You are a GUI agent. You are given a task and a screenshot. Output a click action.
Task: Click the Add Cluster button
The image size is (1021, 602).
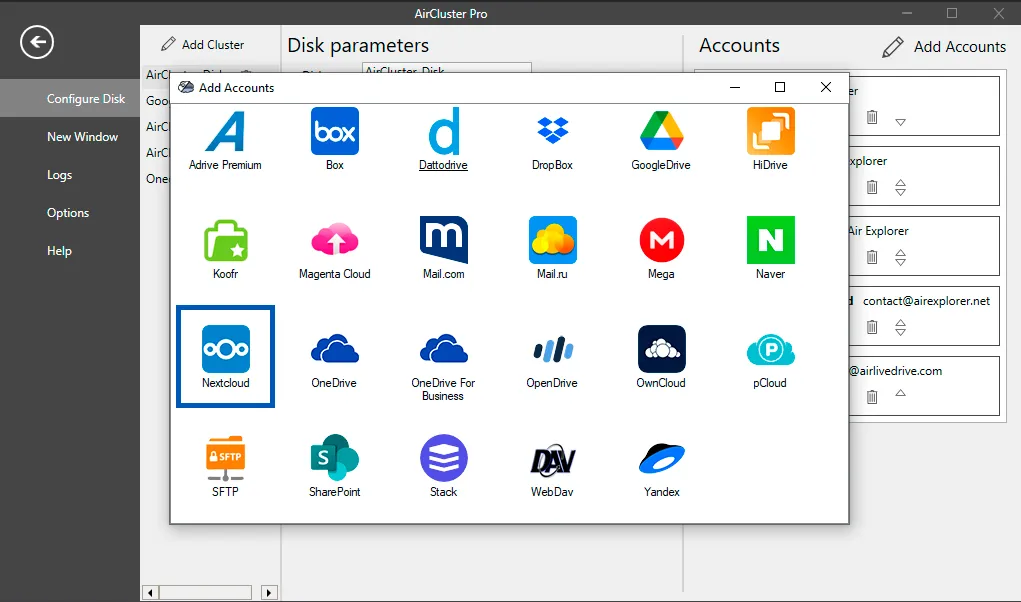[x=203, y=44]
